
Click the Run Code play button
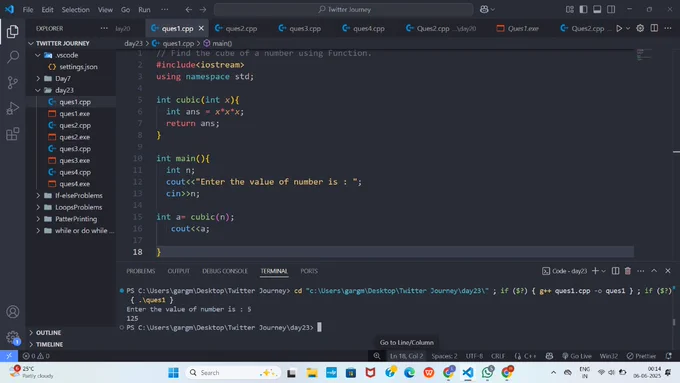pyautogui.click(x=619, y=28)
